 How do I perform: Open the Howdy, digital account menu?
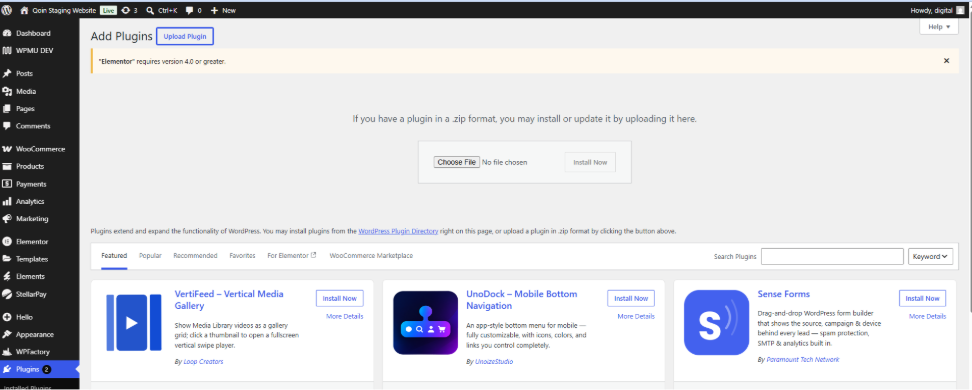[x=937, y=10]
